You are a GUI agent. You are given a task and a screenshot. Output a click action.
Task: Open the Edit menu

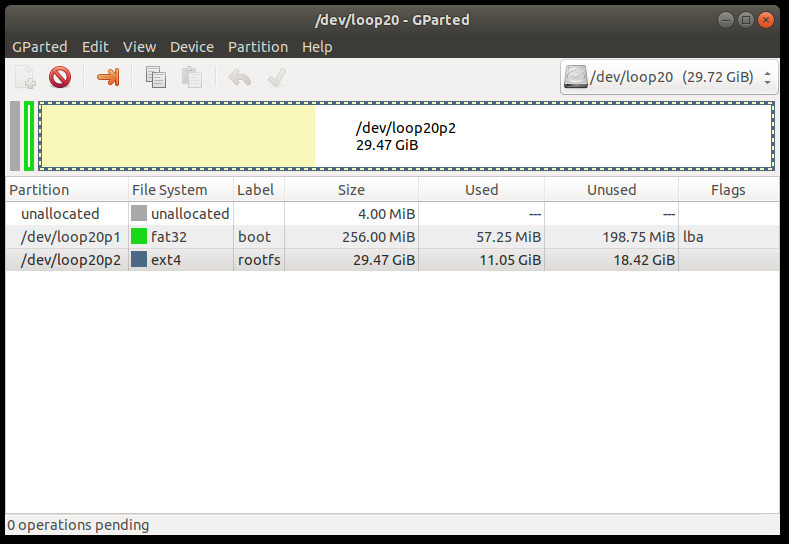(95, 47)
